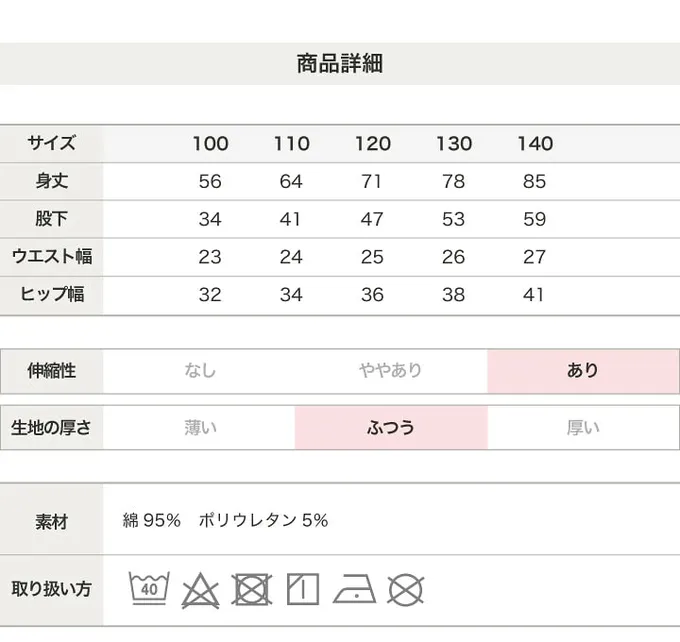The height and width of the screenshot is (642, 680).
Task: Click the ウエスト幅 row label
Action: point(52,256)
